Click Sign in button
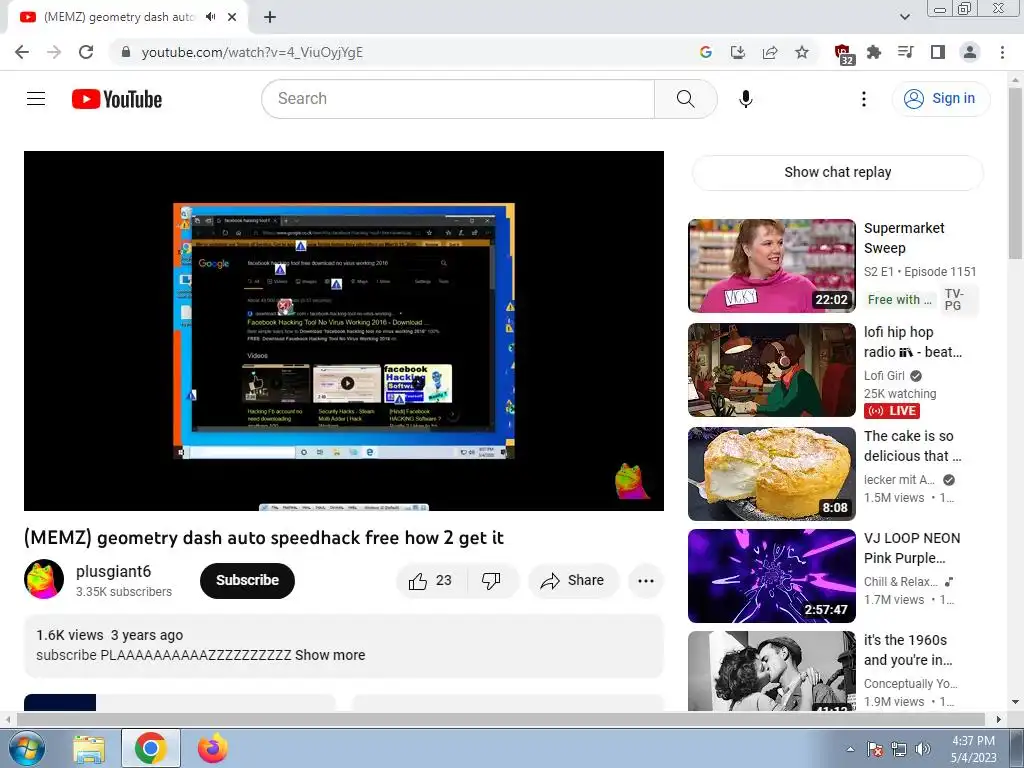 pyautogui.click(x=940, y=99)
